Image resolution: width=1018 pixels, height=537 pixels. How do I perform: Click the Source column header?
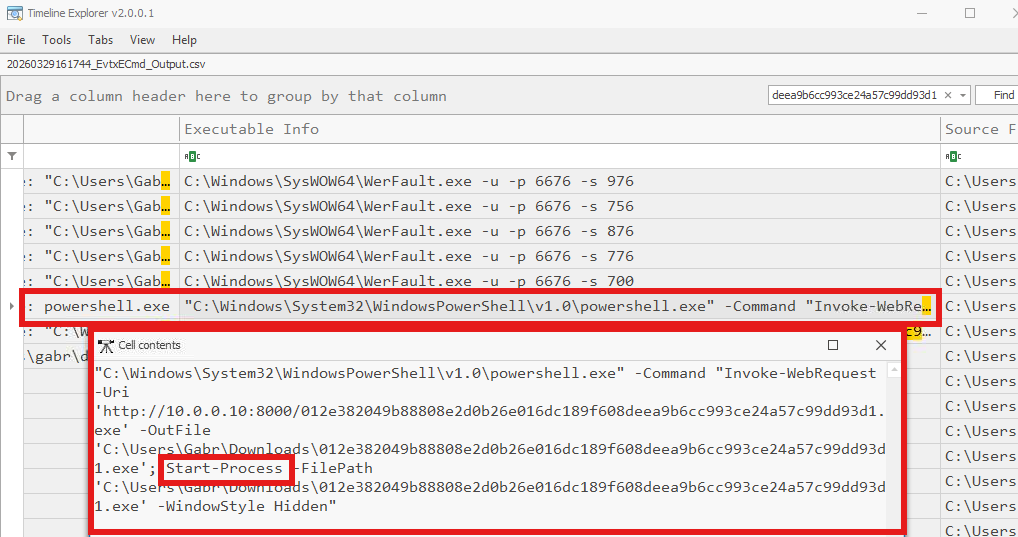pos(979,129)
